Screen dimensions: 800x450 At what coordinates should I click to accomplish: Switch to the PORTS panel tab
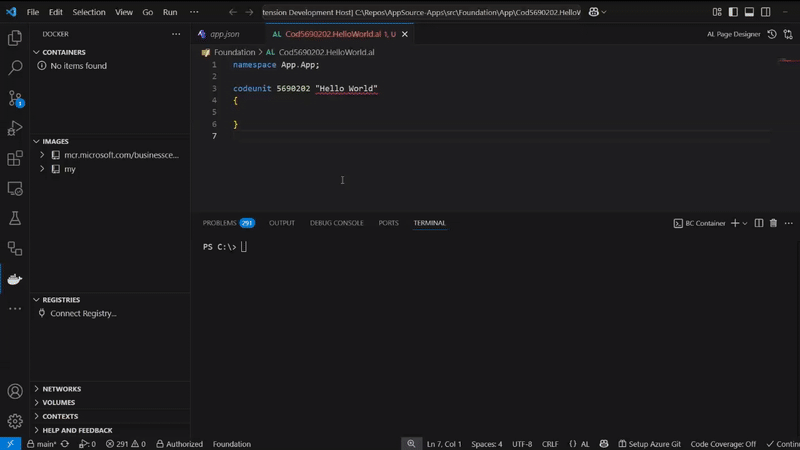(388, 223)
